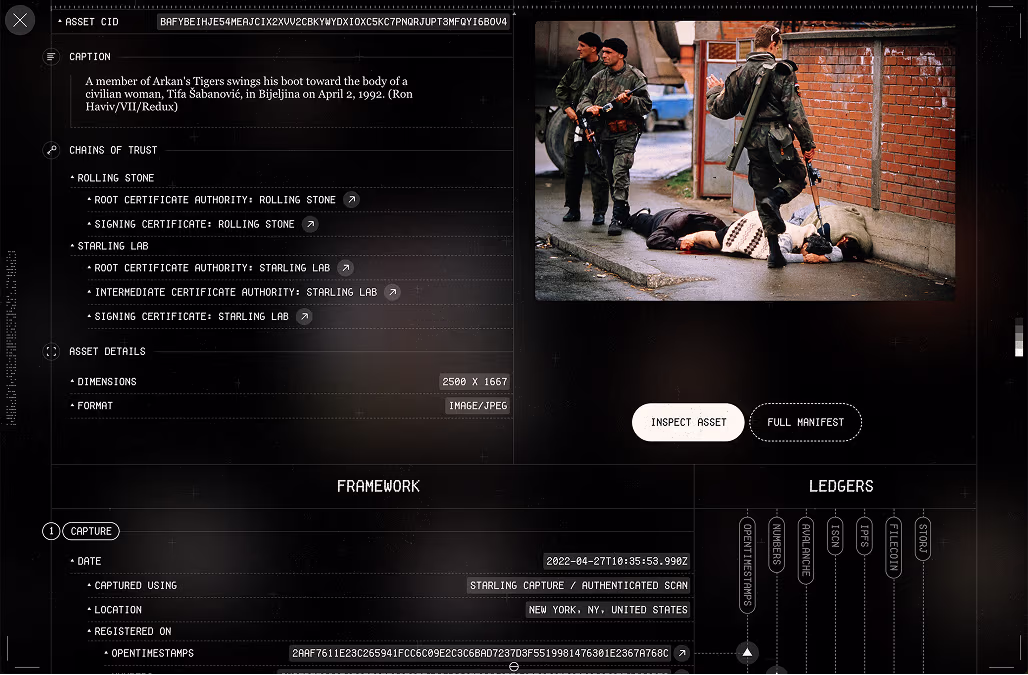1028x675 pixels.
Task: Open Starling Lab signing certificate link
Action: pyautogui.click(x=304, y=317)
